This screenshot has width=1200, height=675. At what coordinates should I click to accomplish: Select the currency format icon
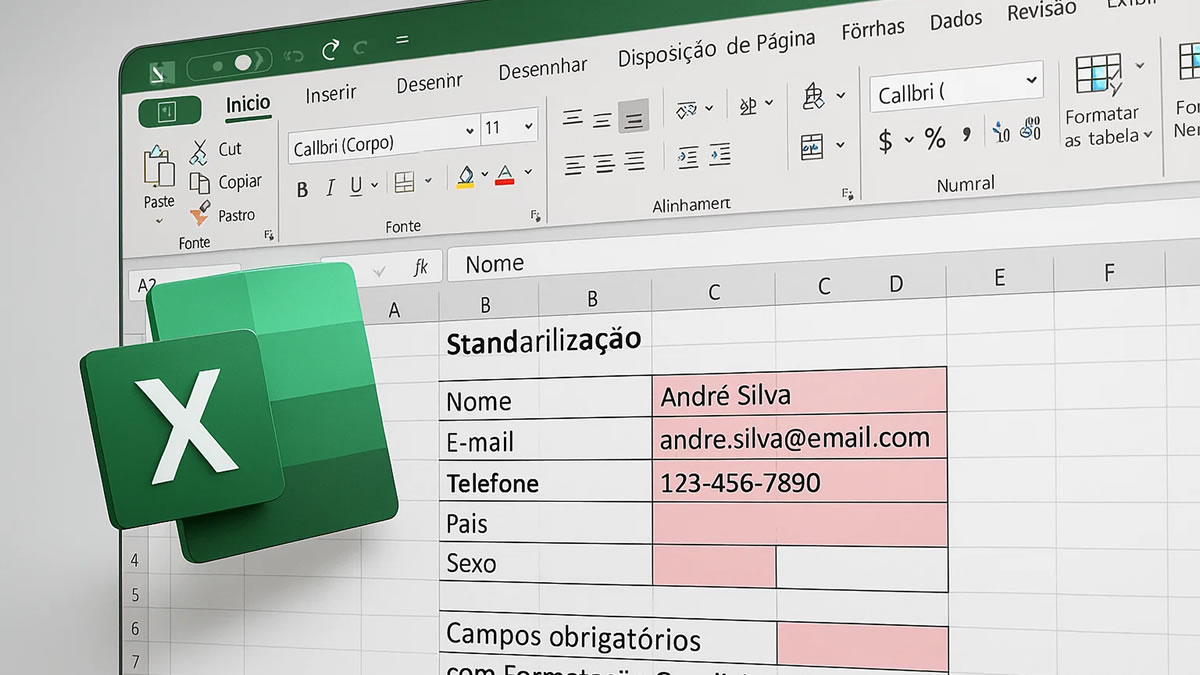[x=885, y=139]
